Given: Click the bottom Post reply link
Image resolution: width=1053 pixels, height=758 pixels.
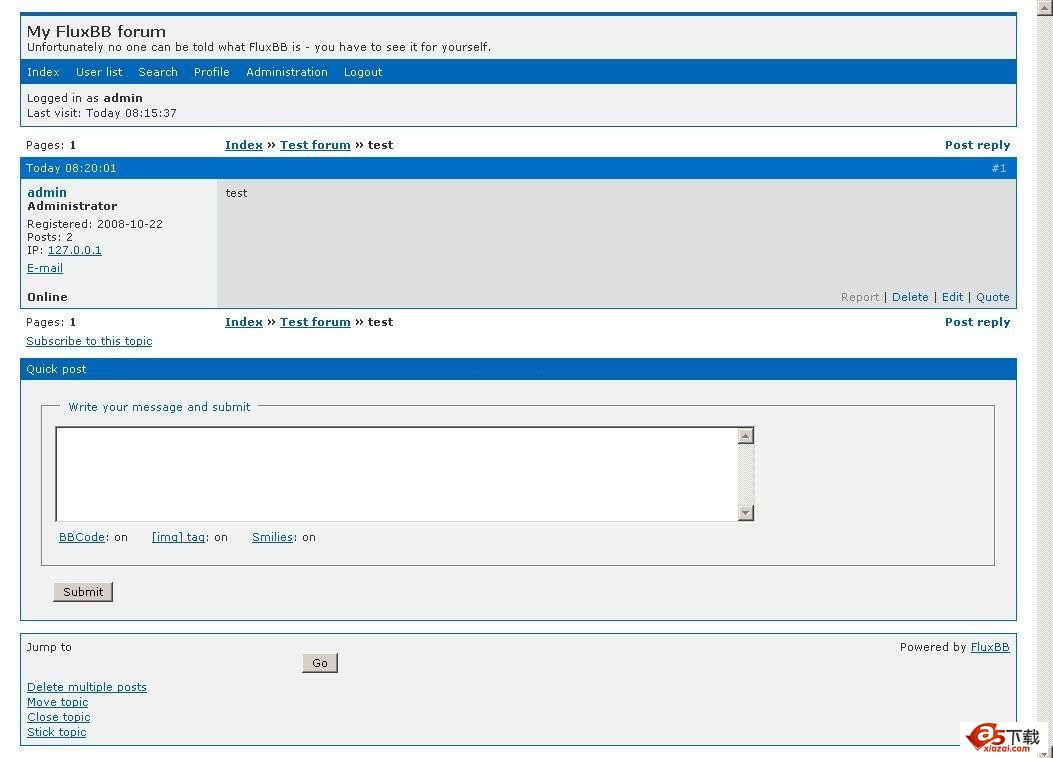Looking at the screenshot, I should [x=977, y=322].
